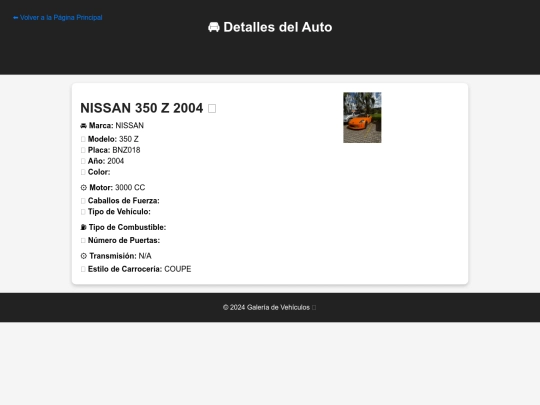Screen dimensions: 540x405
Task: Click the gear icon next to Motor
Action: pos(84,188)
